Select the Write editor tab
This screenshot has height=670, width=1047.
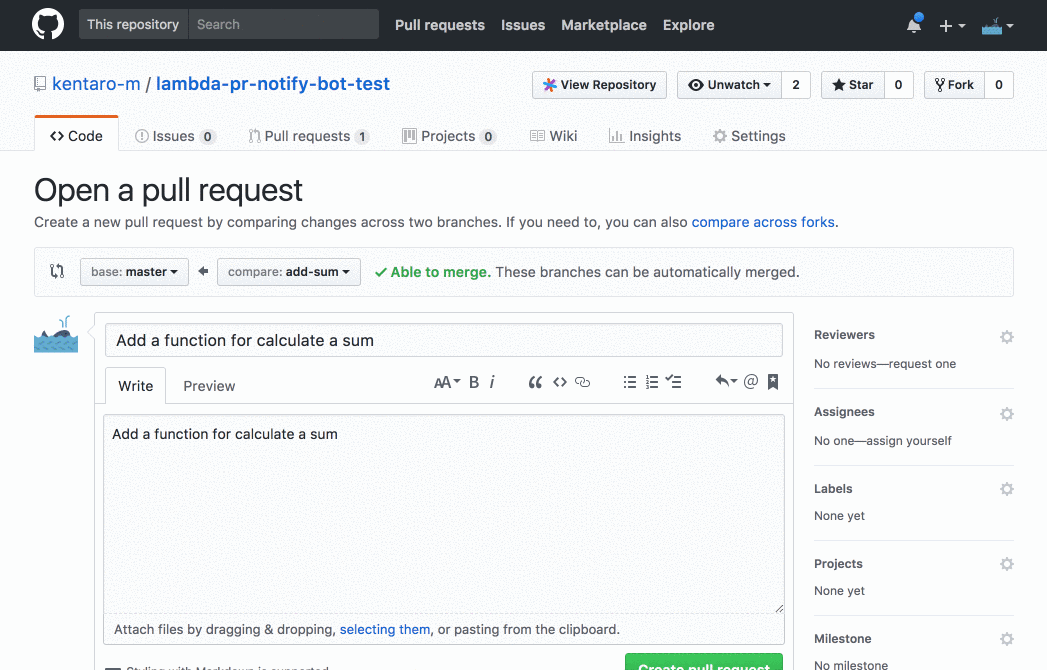click(136, 386)
